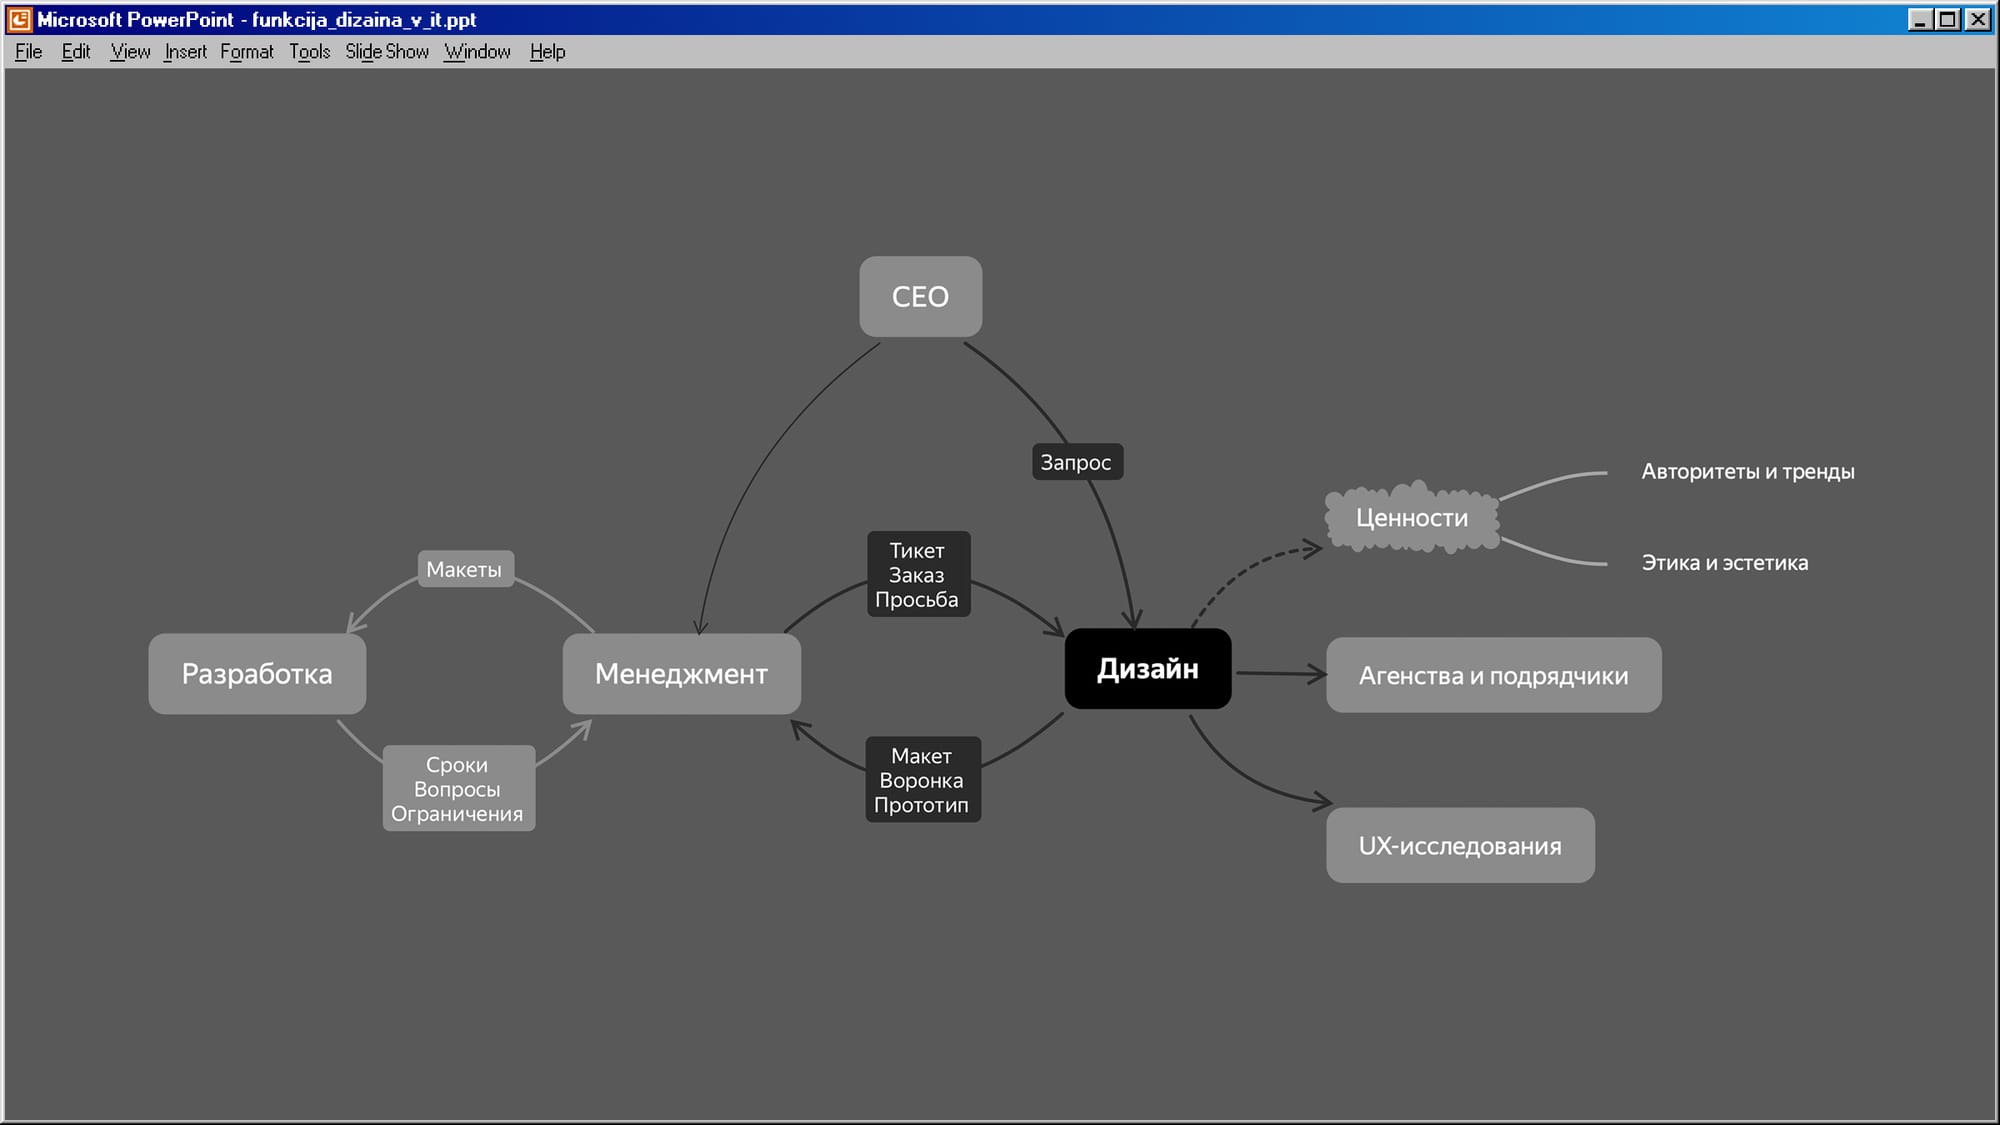The width and height of the screenshot is (2000, 1125).
Task: Open the Edit menu
Action: [75, 52]
